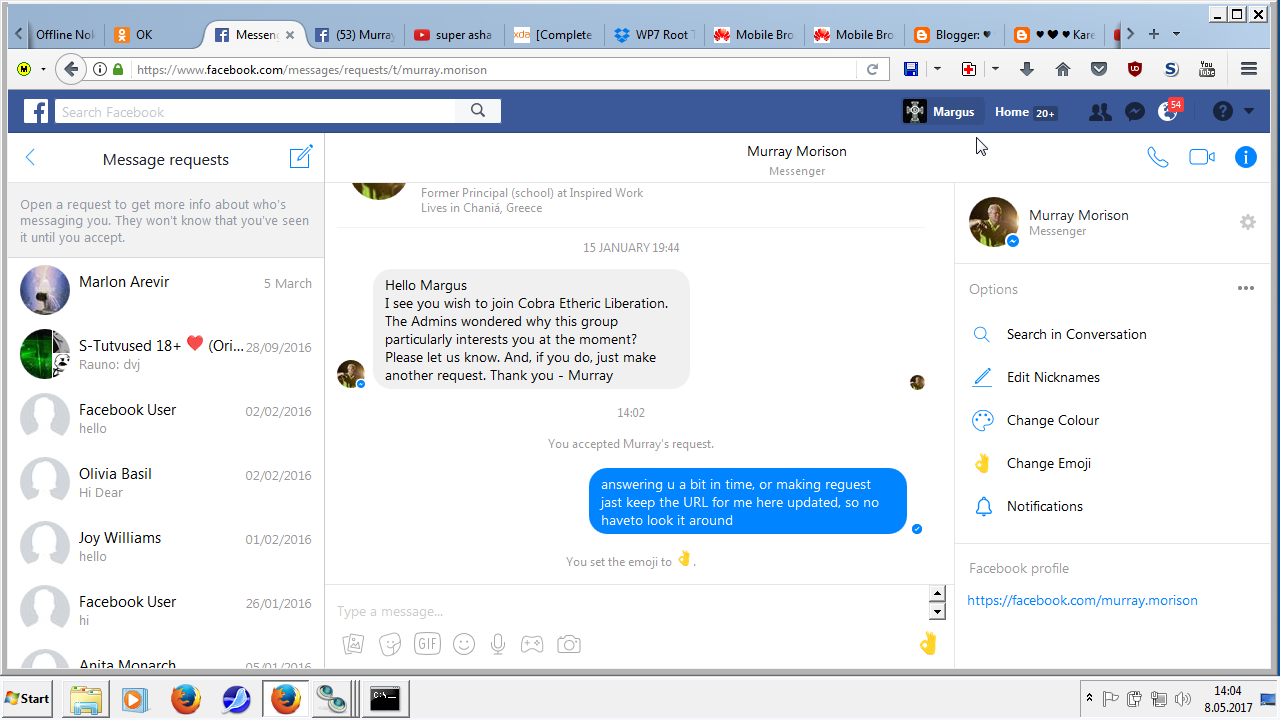Focus the Search Facebook field
Image resolution: width=1280 pixels, height=720 pixels.
coord(255,112)
